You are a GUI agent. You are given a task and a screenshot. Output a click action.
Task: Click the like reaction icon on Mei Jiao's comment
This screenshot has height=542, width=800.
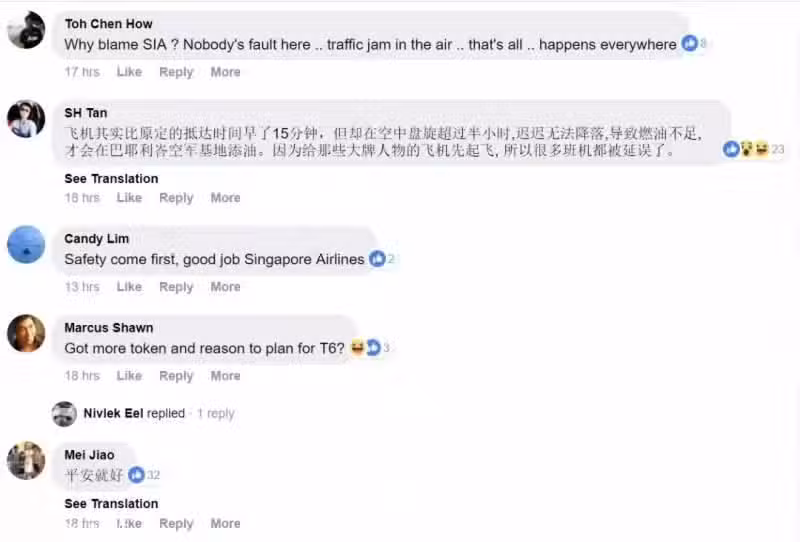click(x=136, y=475)
